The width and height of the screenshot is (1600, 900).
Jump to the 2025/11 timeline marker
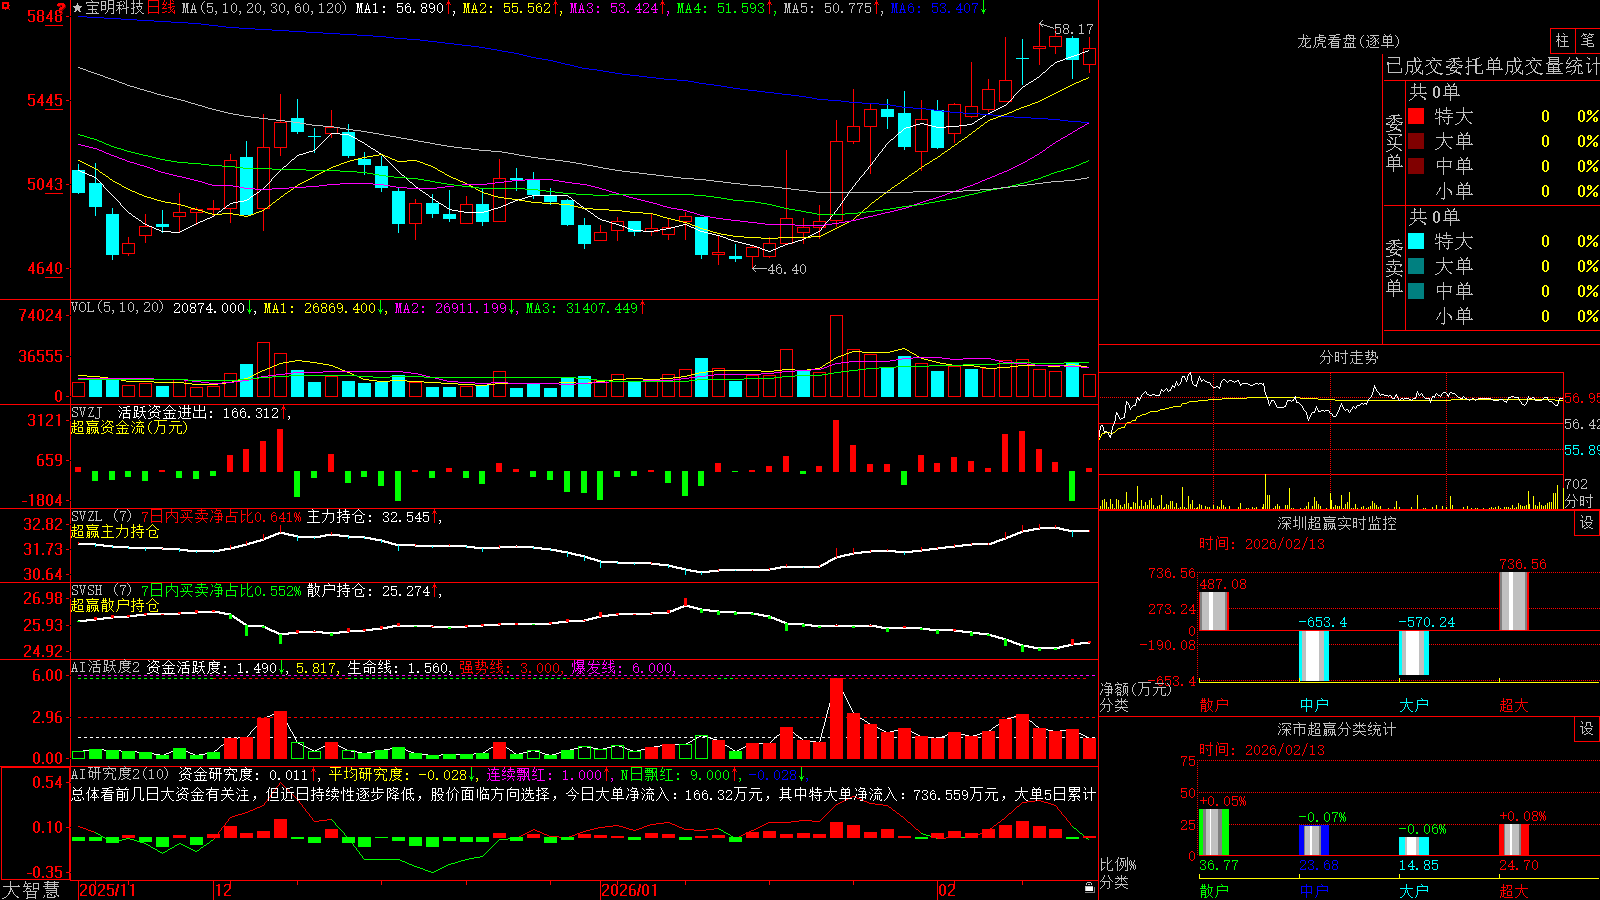click(107, 890)
